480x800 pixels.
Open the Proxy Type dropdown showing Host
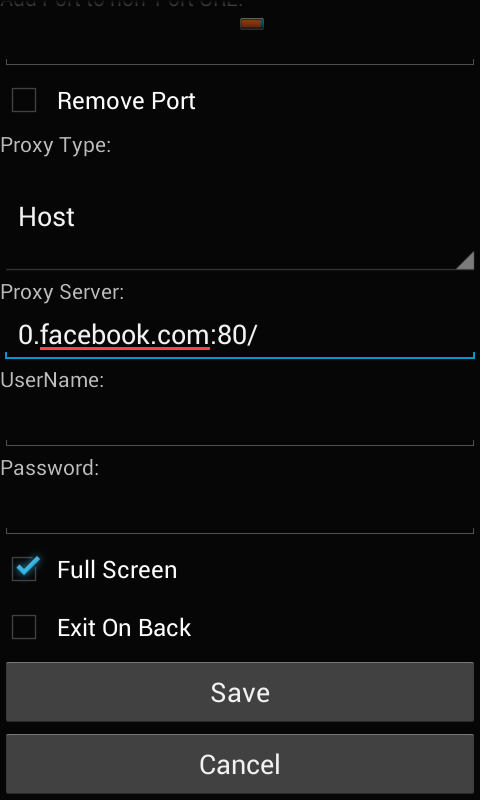click(240, 217)
